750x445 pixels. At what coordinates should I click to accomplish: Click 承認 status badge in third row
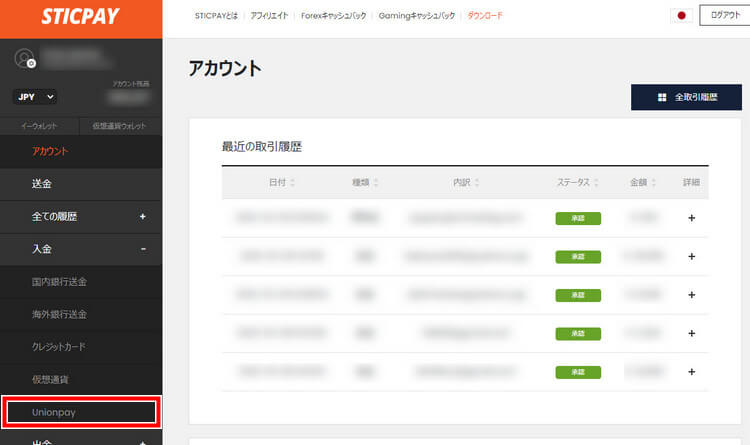click(x=578, y=295)
